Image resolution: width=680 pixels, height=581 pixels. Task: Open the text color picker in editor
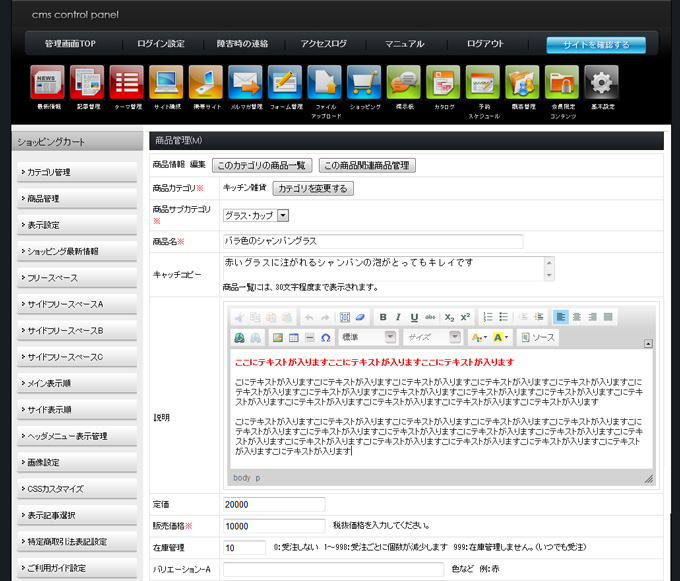coord(479,338)
